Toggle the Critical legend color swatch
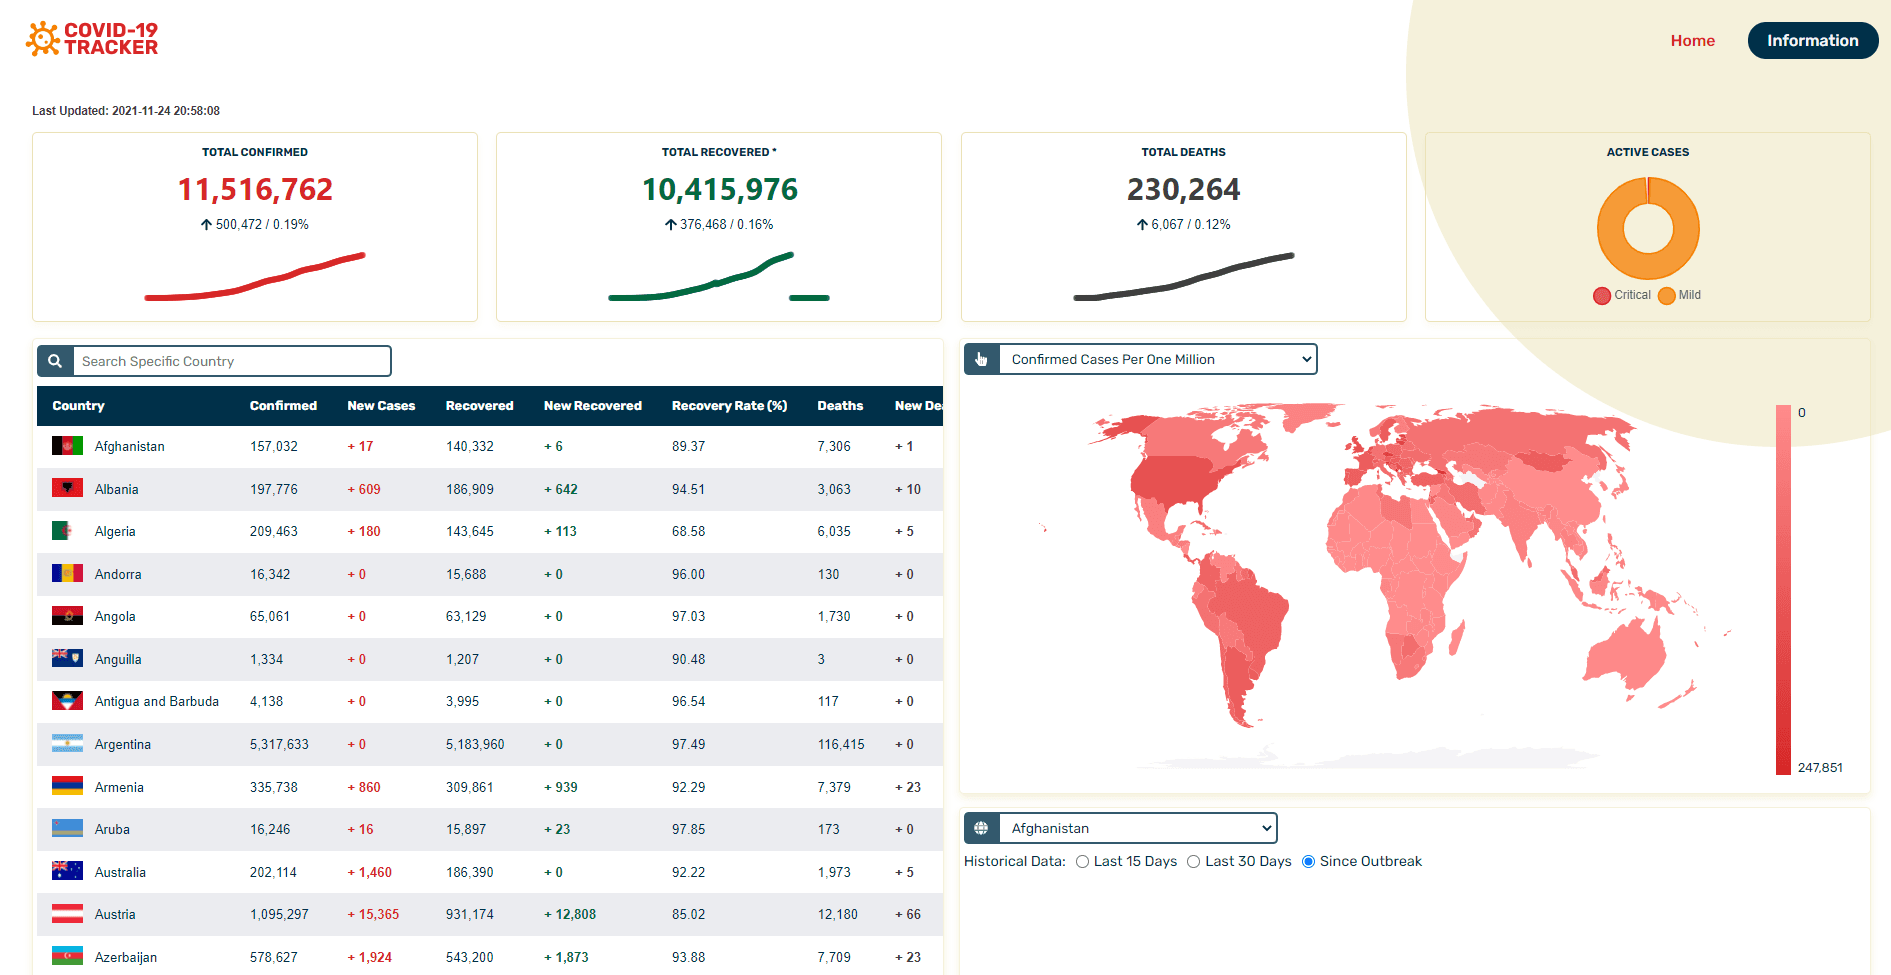Viewport: 1891px width, 975px height. (1602, 296)
